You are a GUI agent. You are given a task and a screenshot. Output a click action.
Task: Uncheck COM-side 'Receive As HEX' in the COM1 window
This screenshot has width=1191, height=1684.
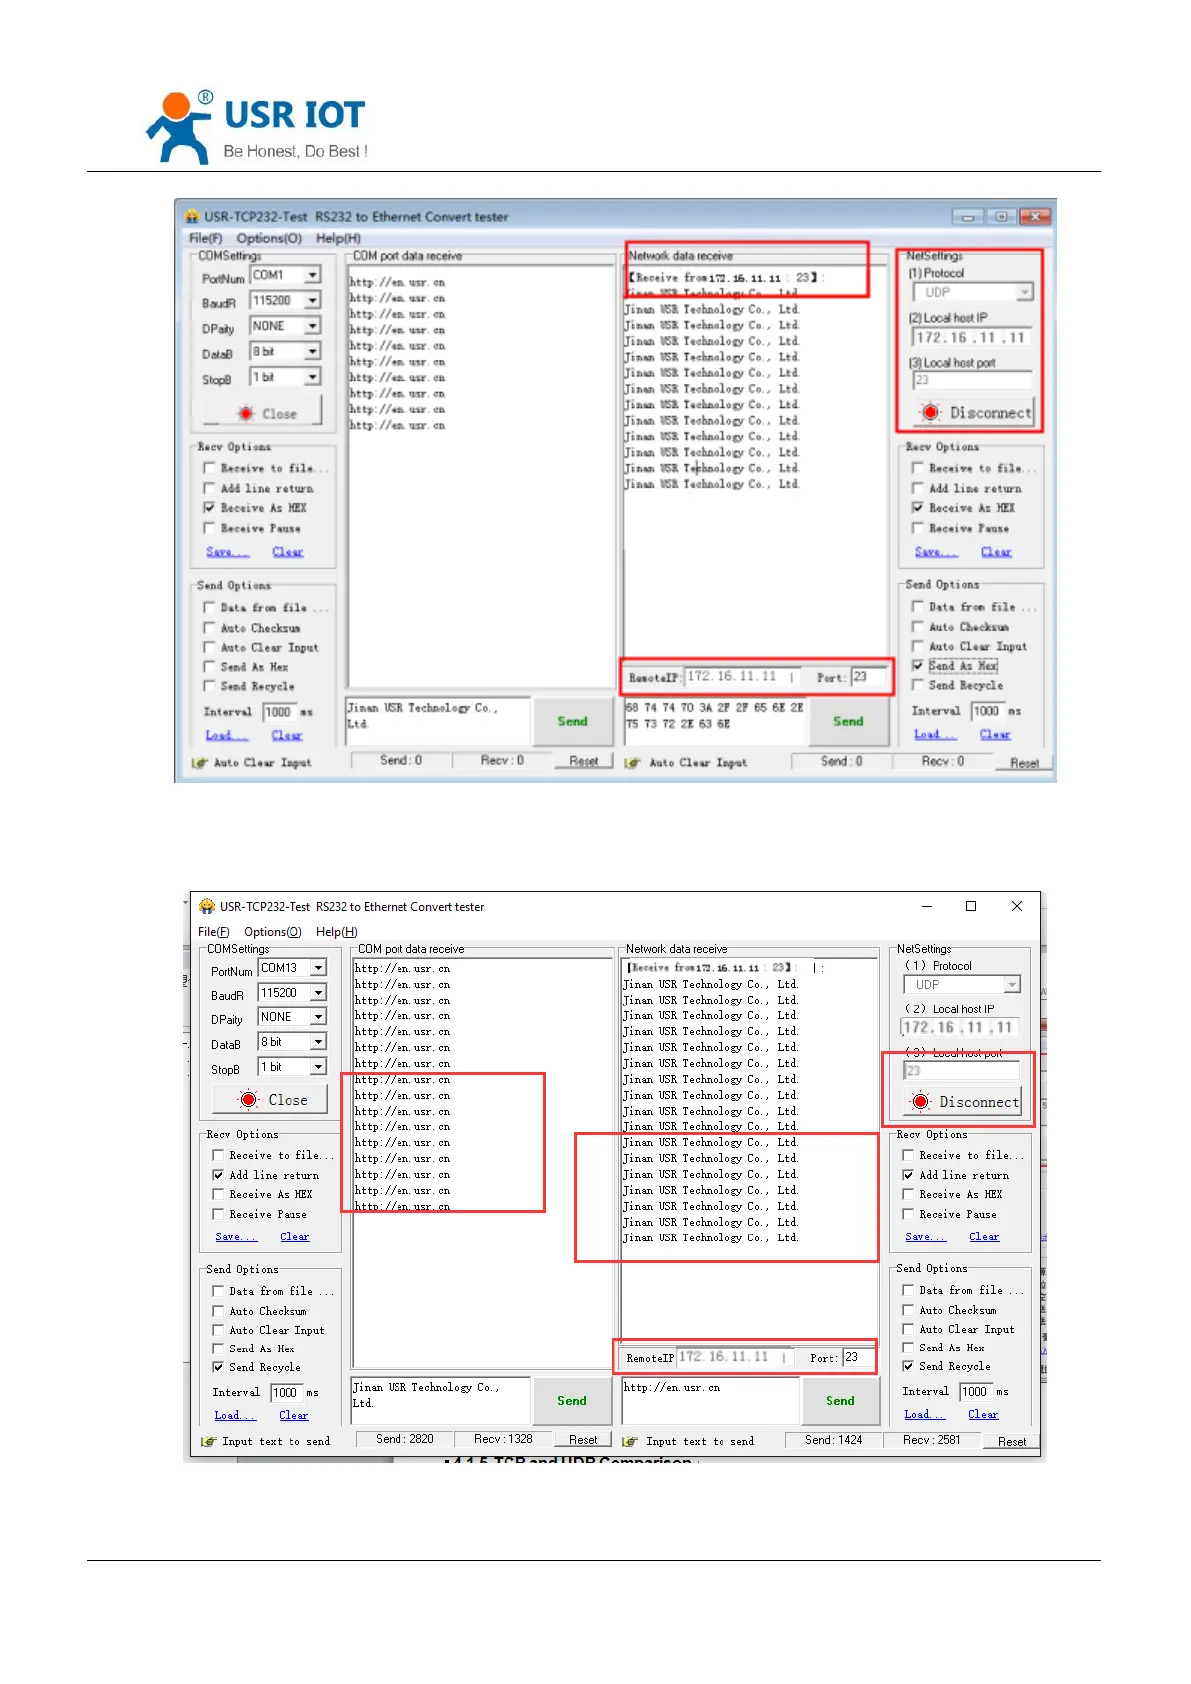coord(209,508)
